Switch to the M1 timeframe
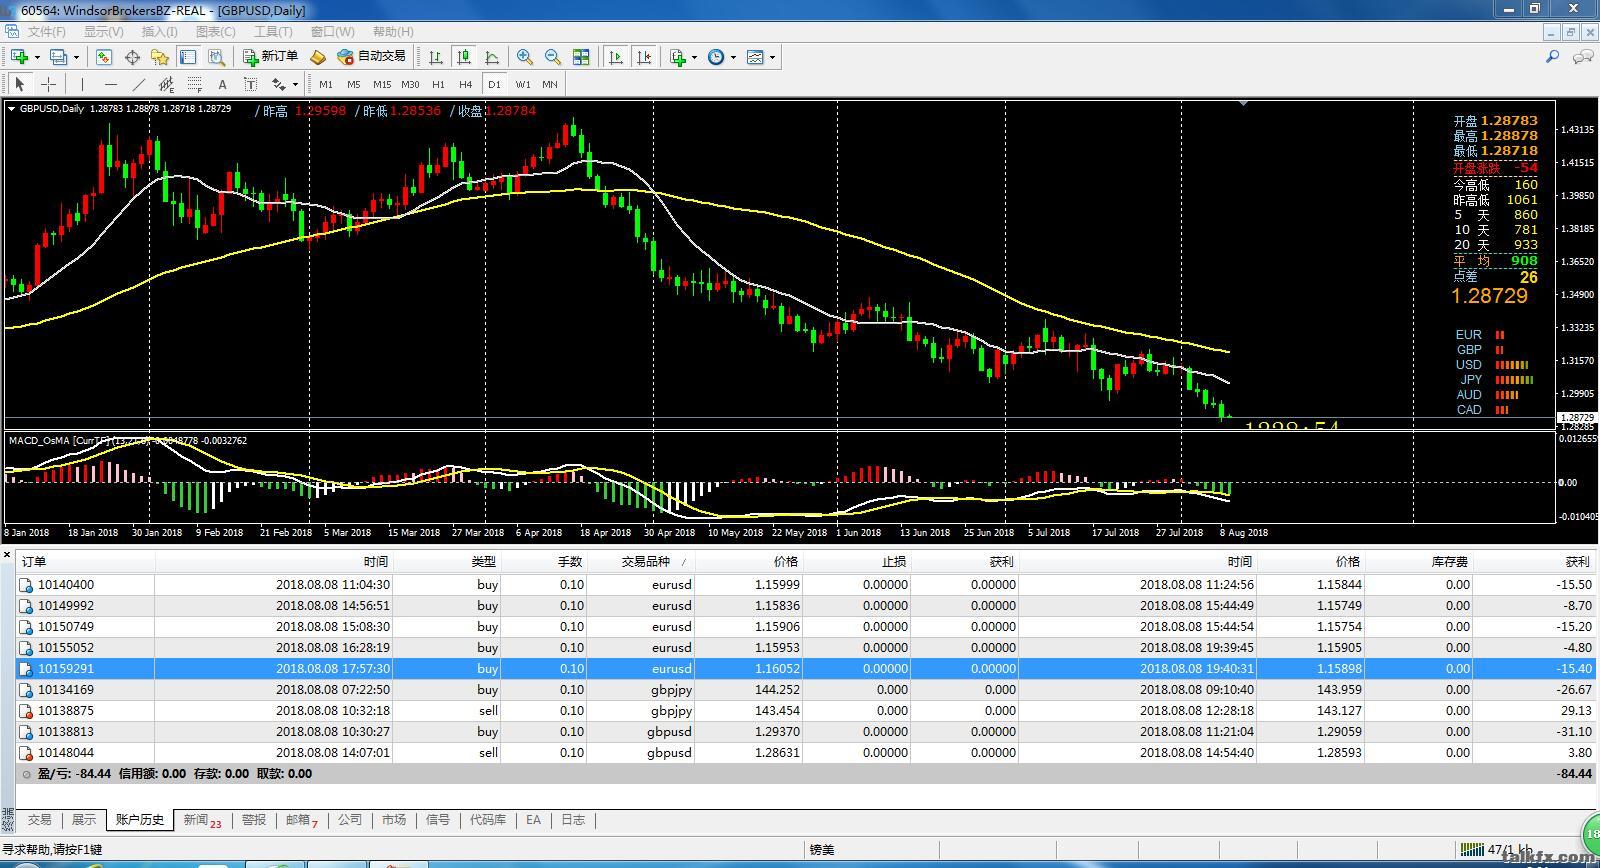Viewport: 1600px width, 868px height. (x=326, y=84)
